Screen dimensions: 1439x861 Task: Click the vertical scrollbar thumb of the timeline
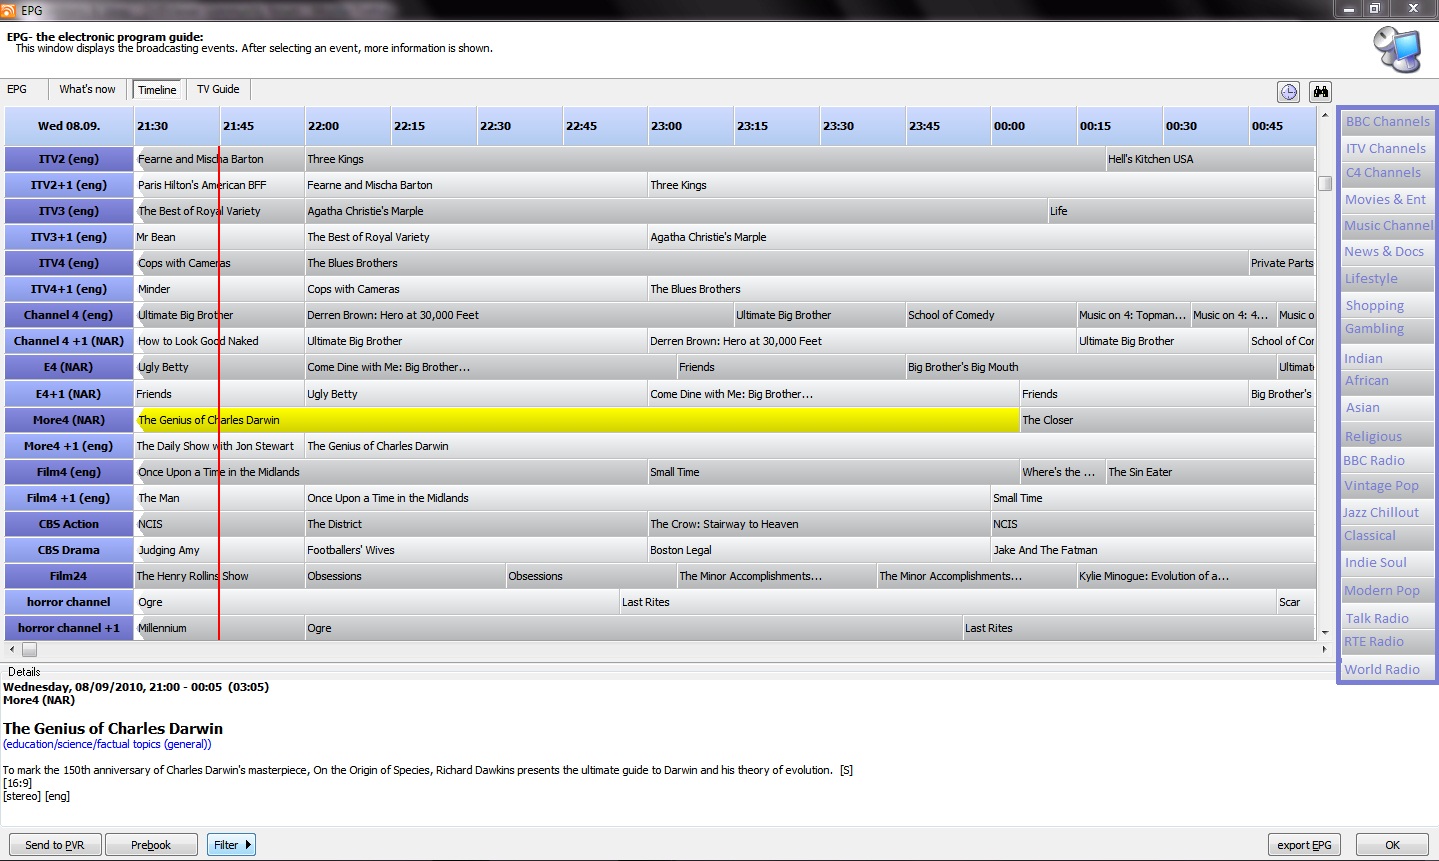click(x=1325, y=184)
